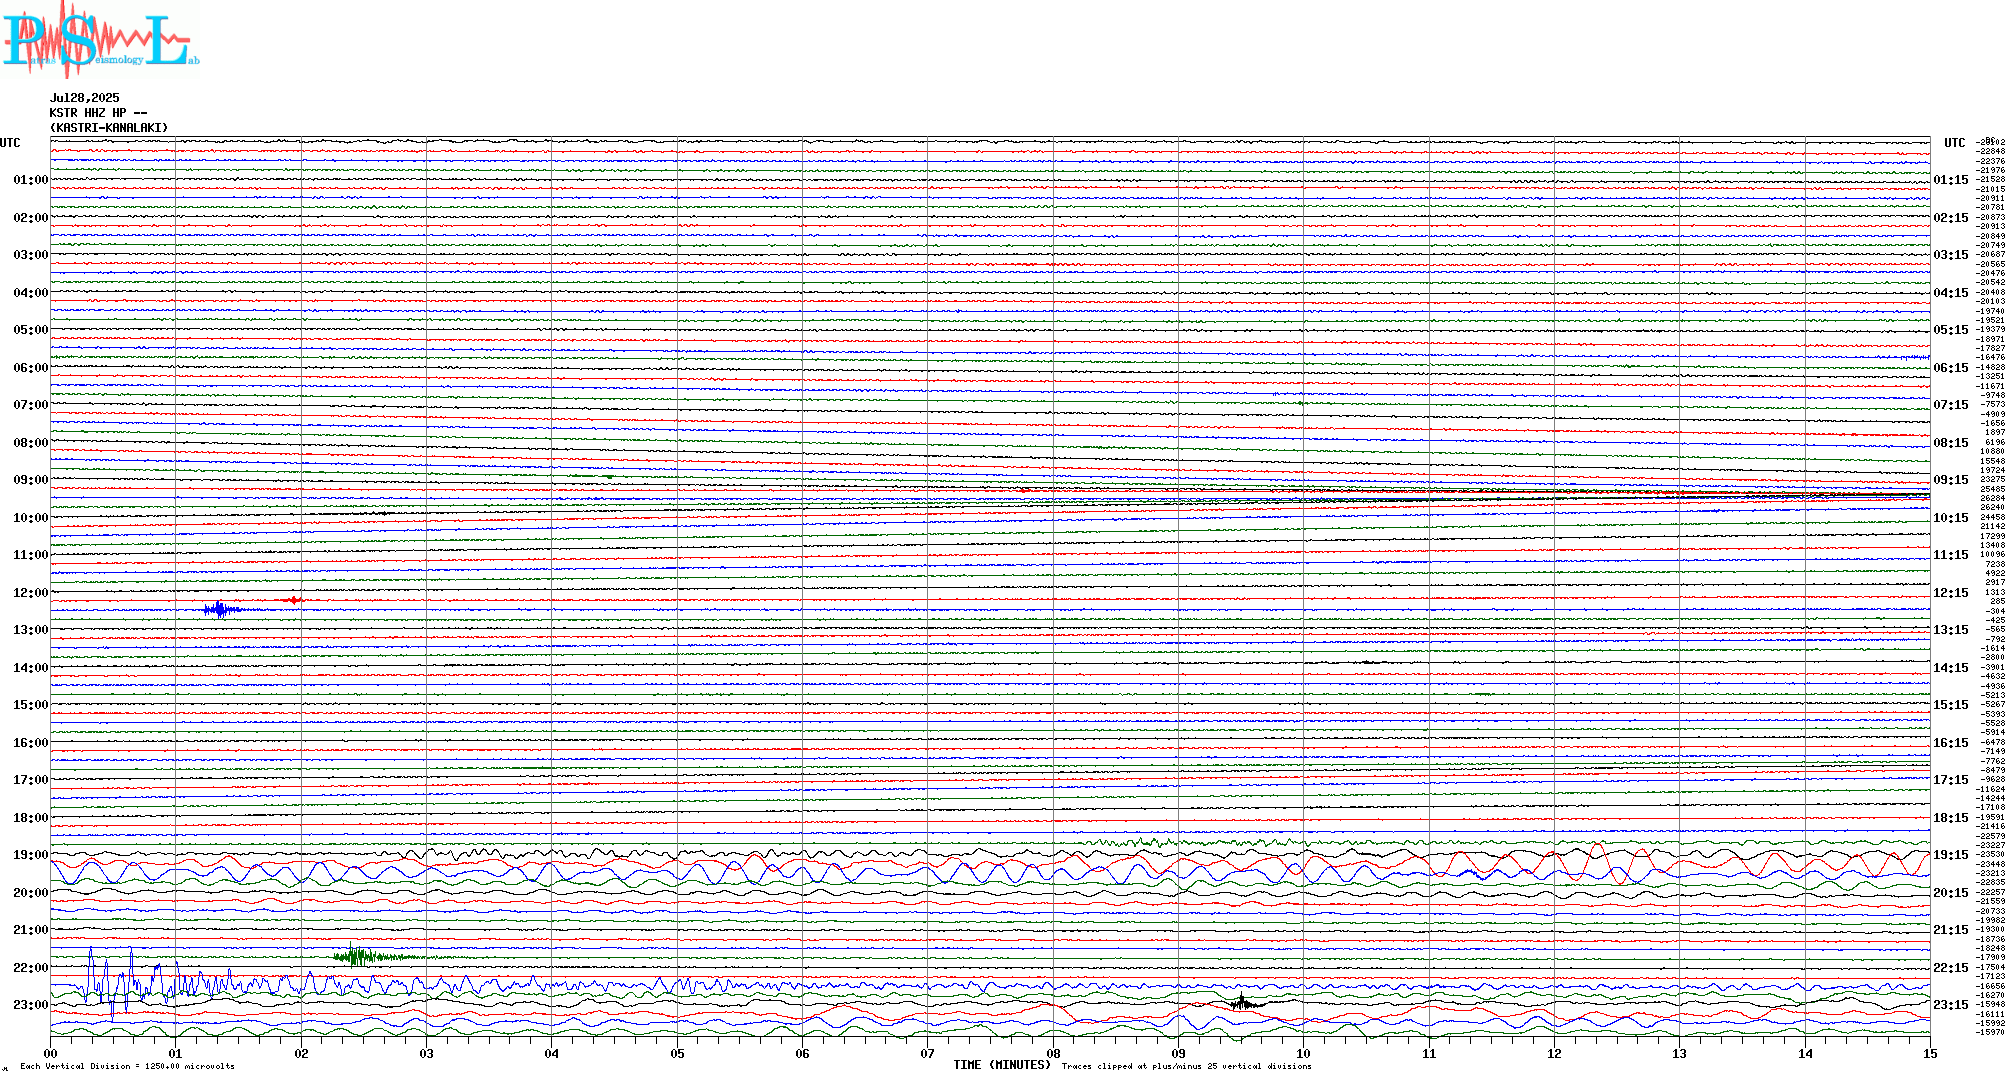Click the 06:15 label on the right
The width and height of the screenshot is (2010, 1080).
[x=1951, y=368]
